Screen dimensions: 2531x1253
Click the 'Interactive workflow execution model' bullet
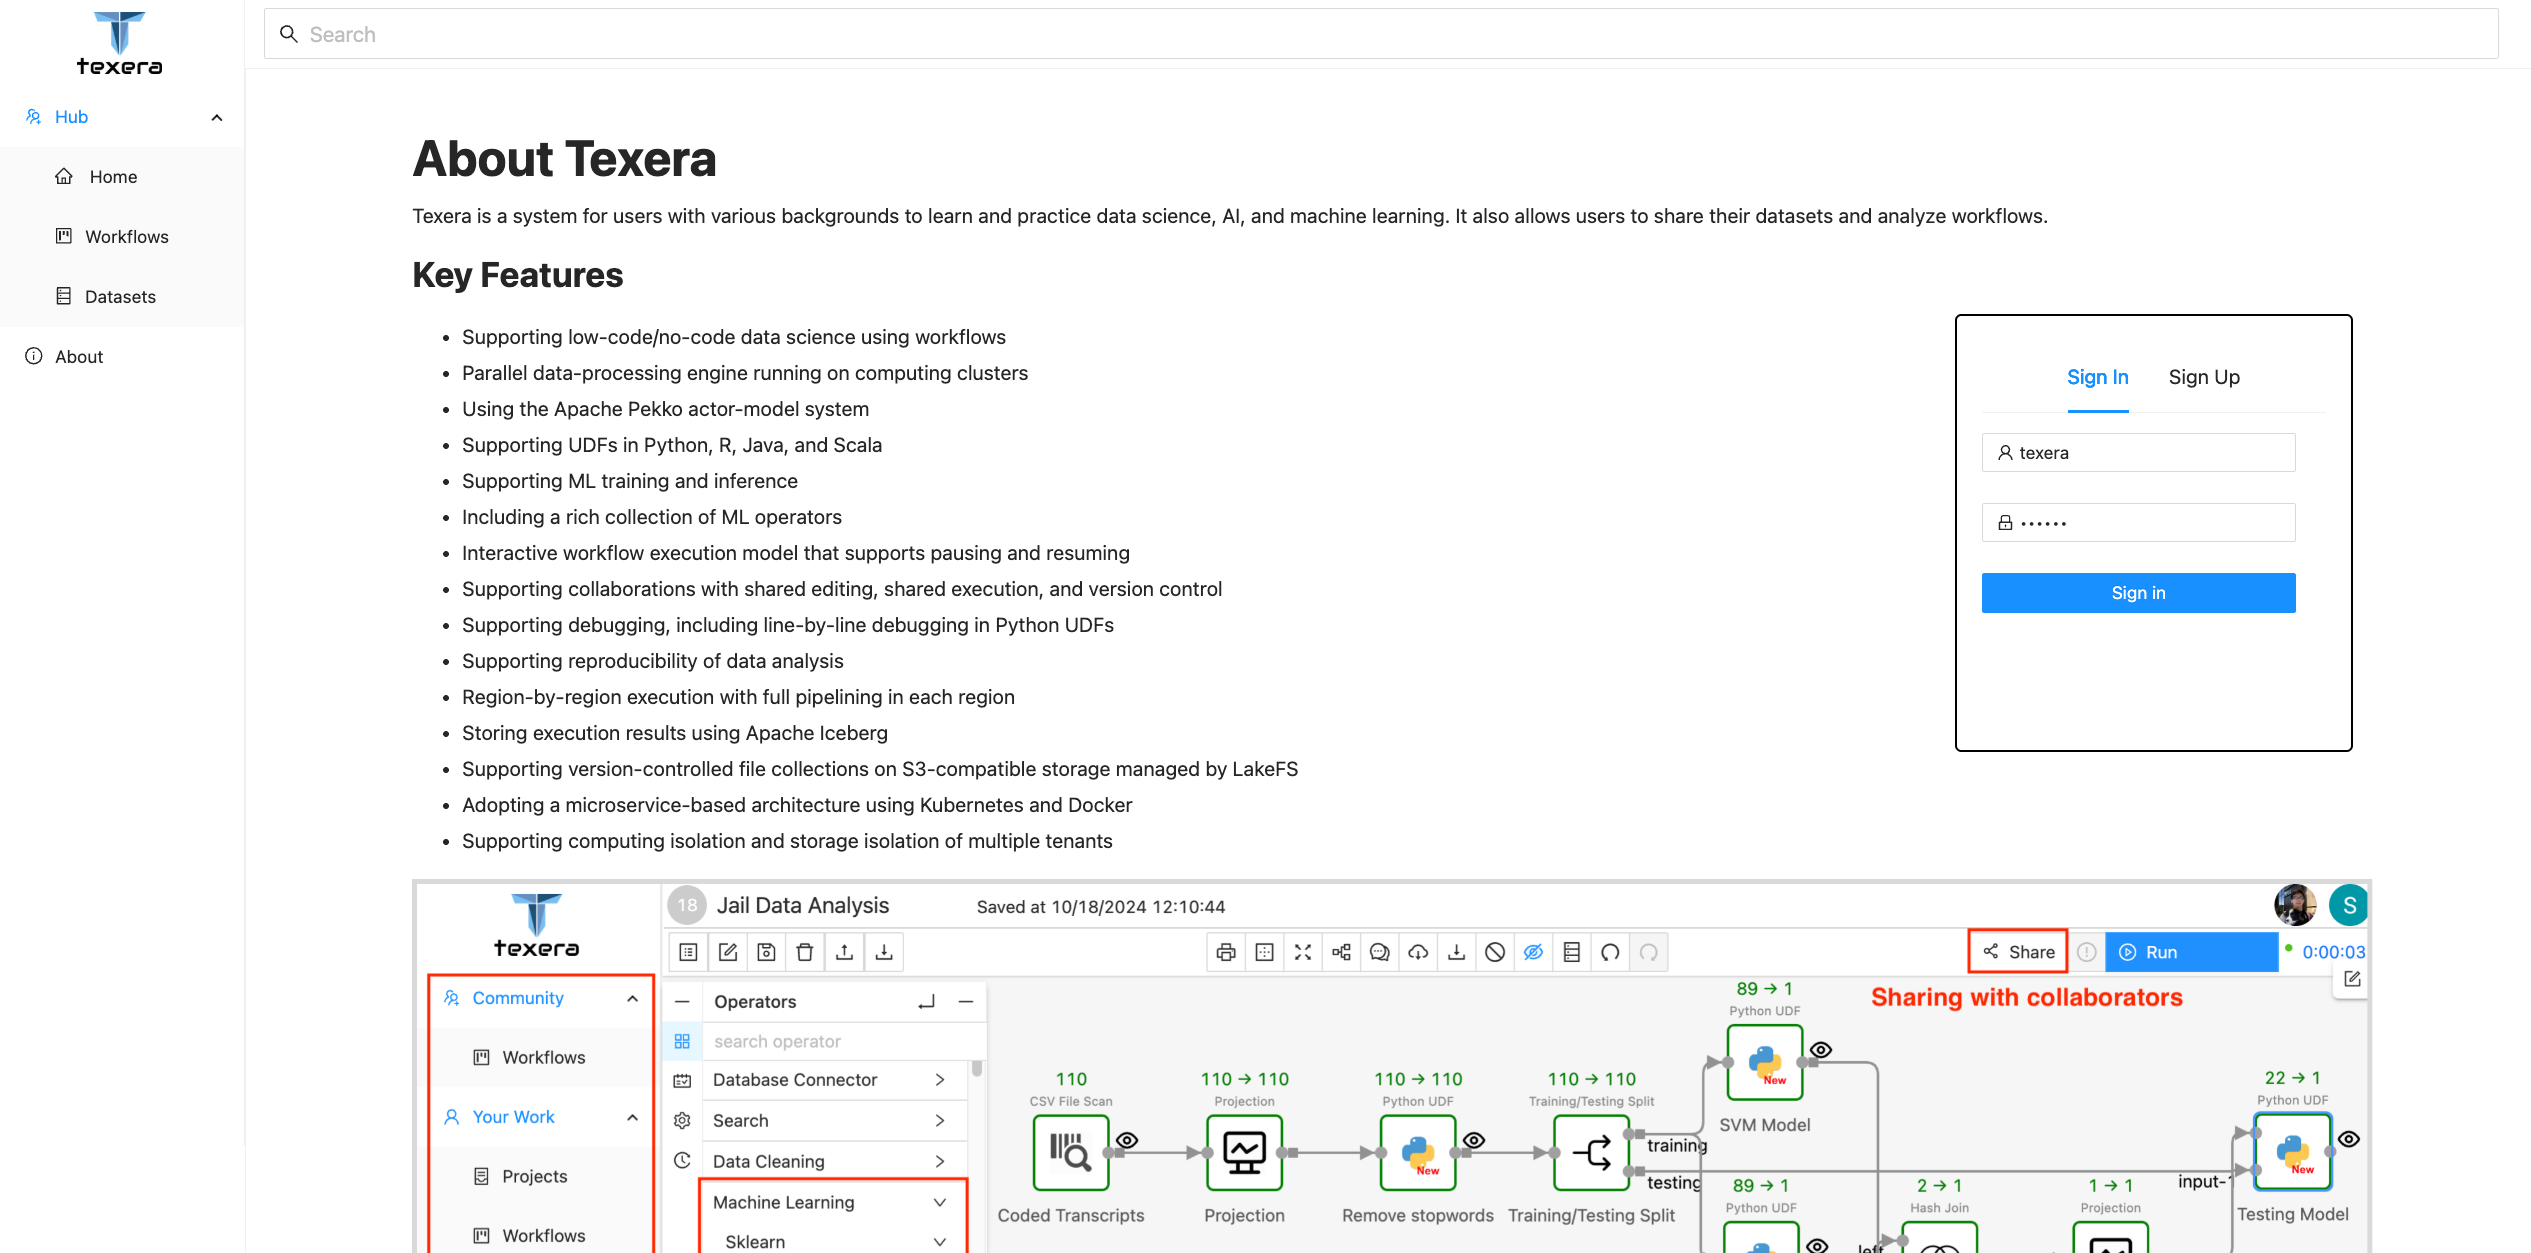click(795, 553)
